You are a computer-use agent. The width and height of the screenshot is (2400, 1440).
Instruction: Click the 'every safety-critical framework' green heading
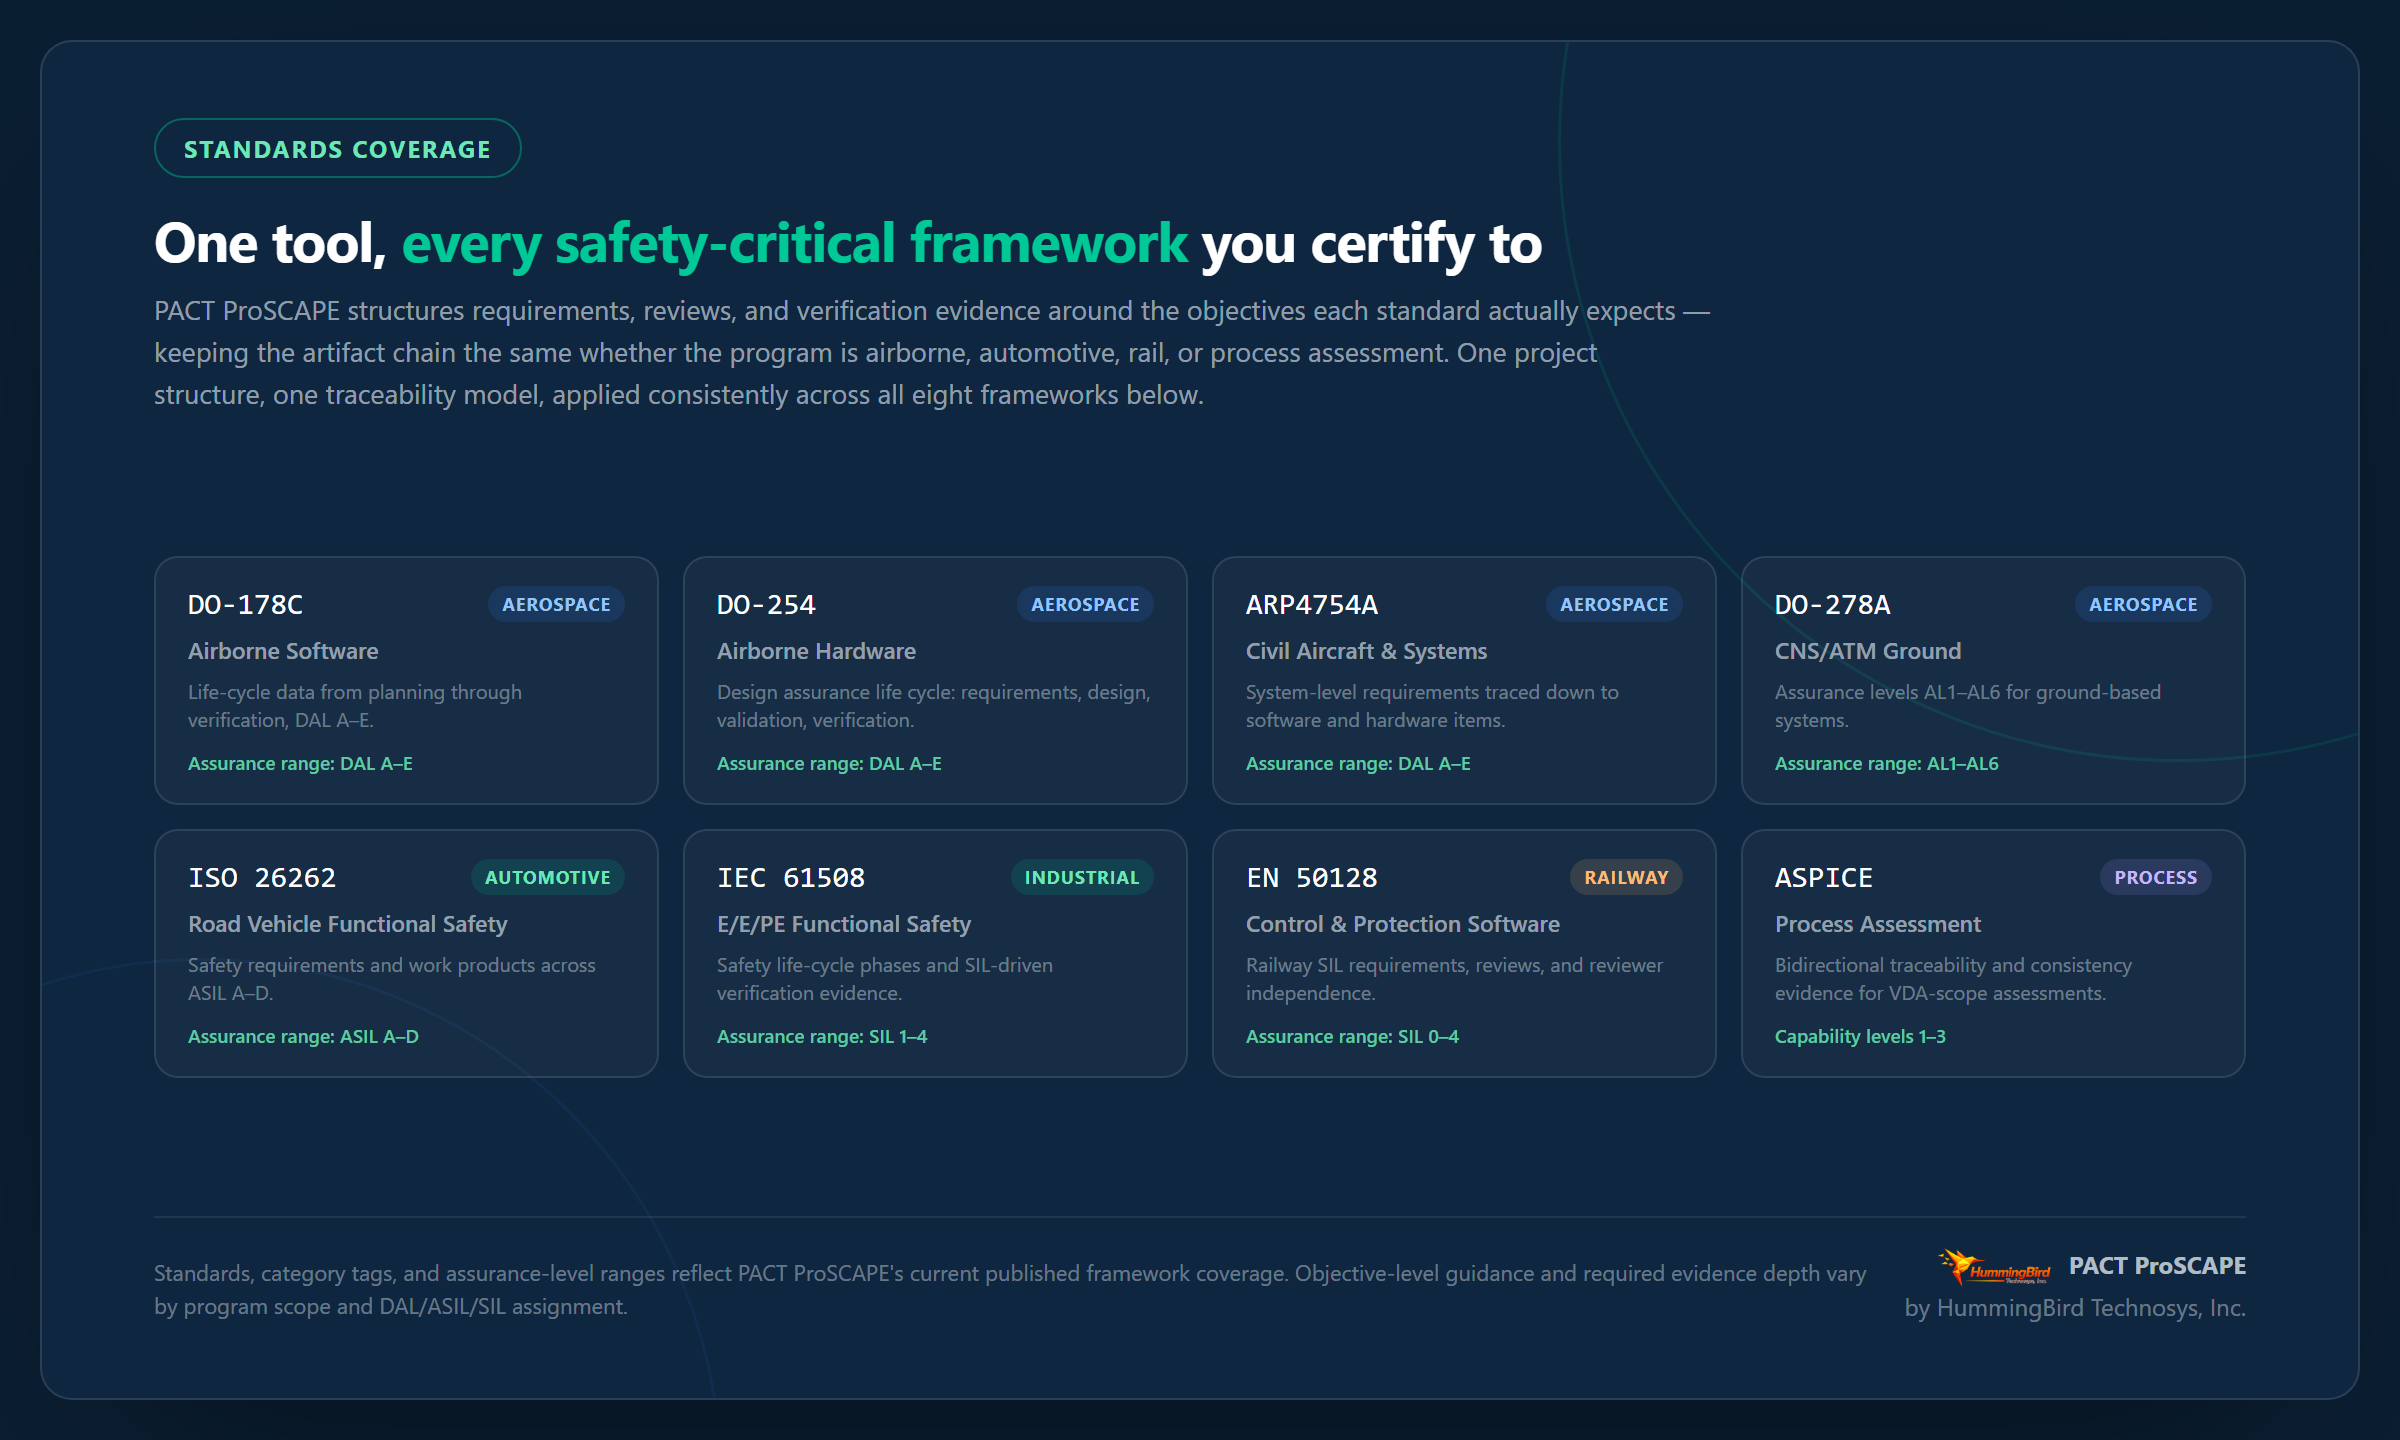(x=794, y=244)
